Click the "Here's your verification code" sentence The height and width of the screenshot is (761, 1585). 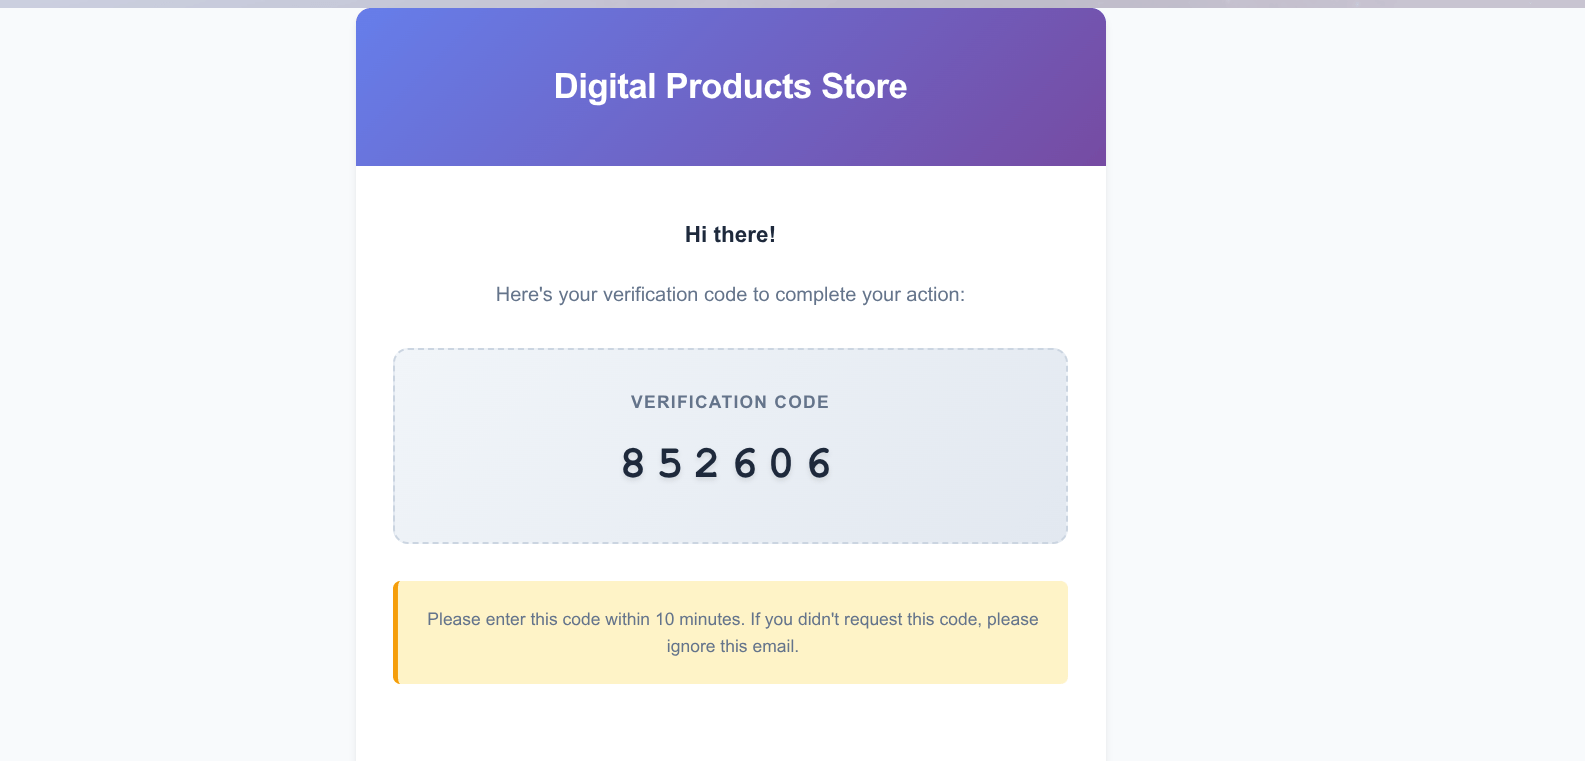tap(730, 295)
